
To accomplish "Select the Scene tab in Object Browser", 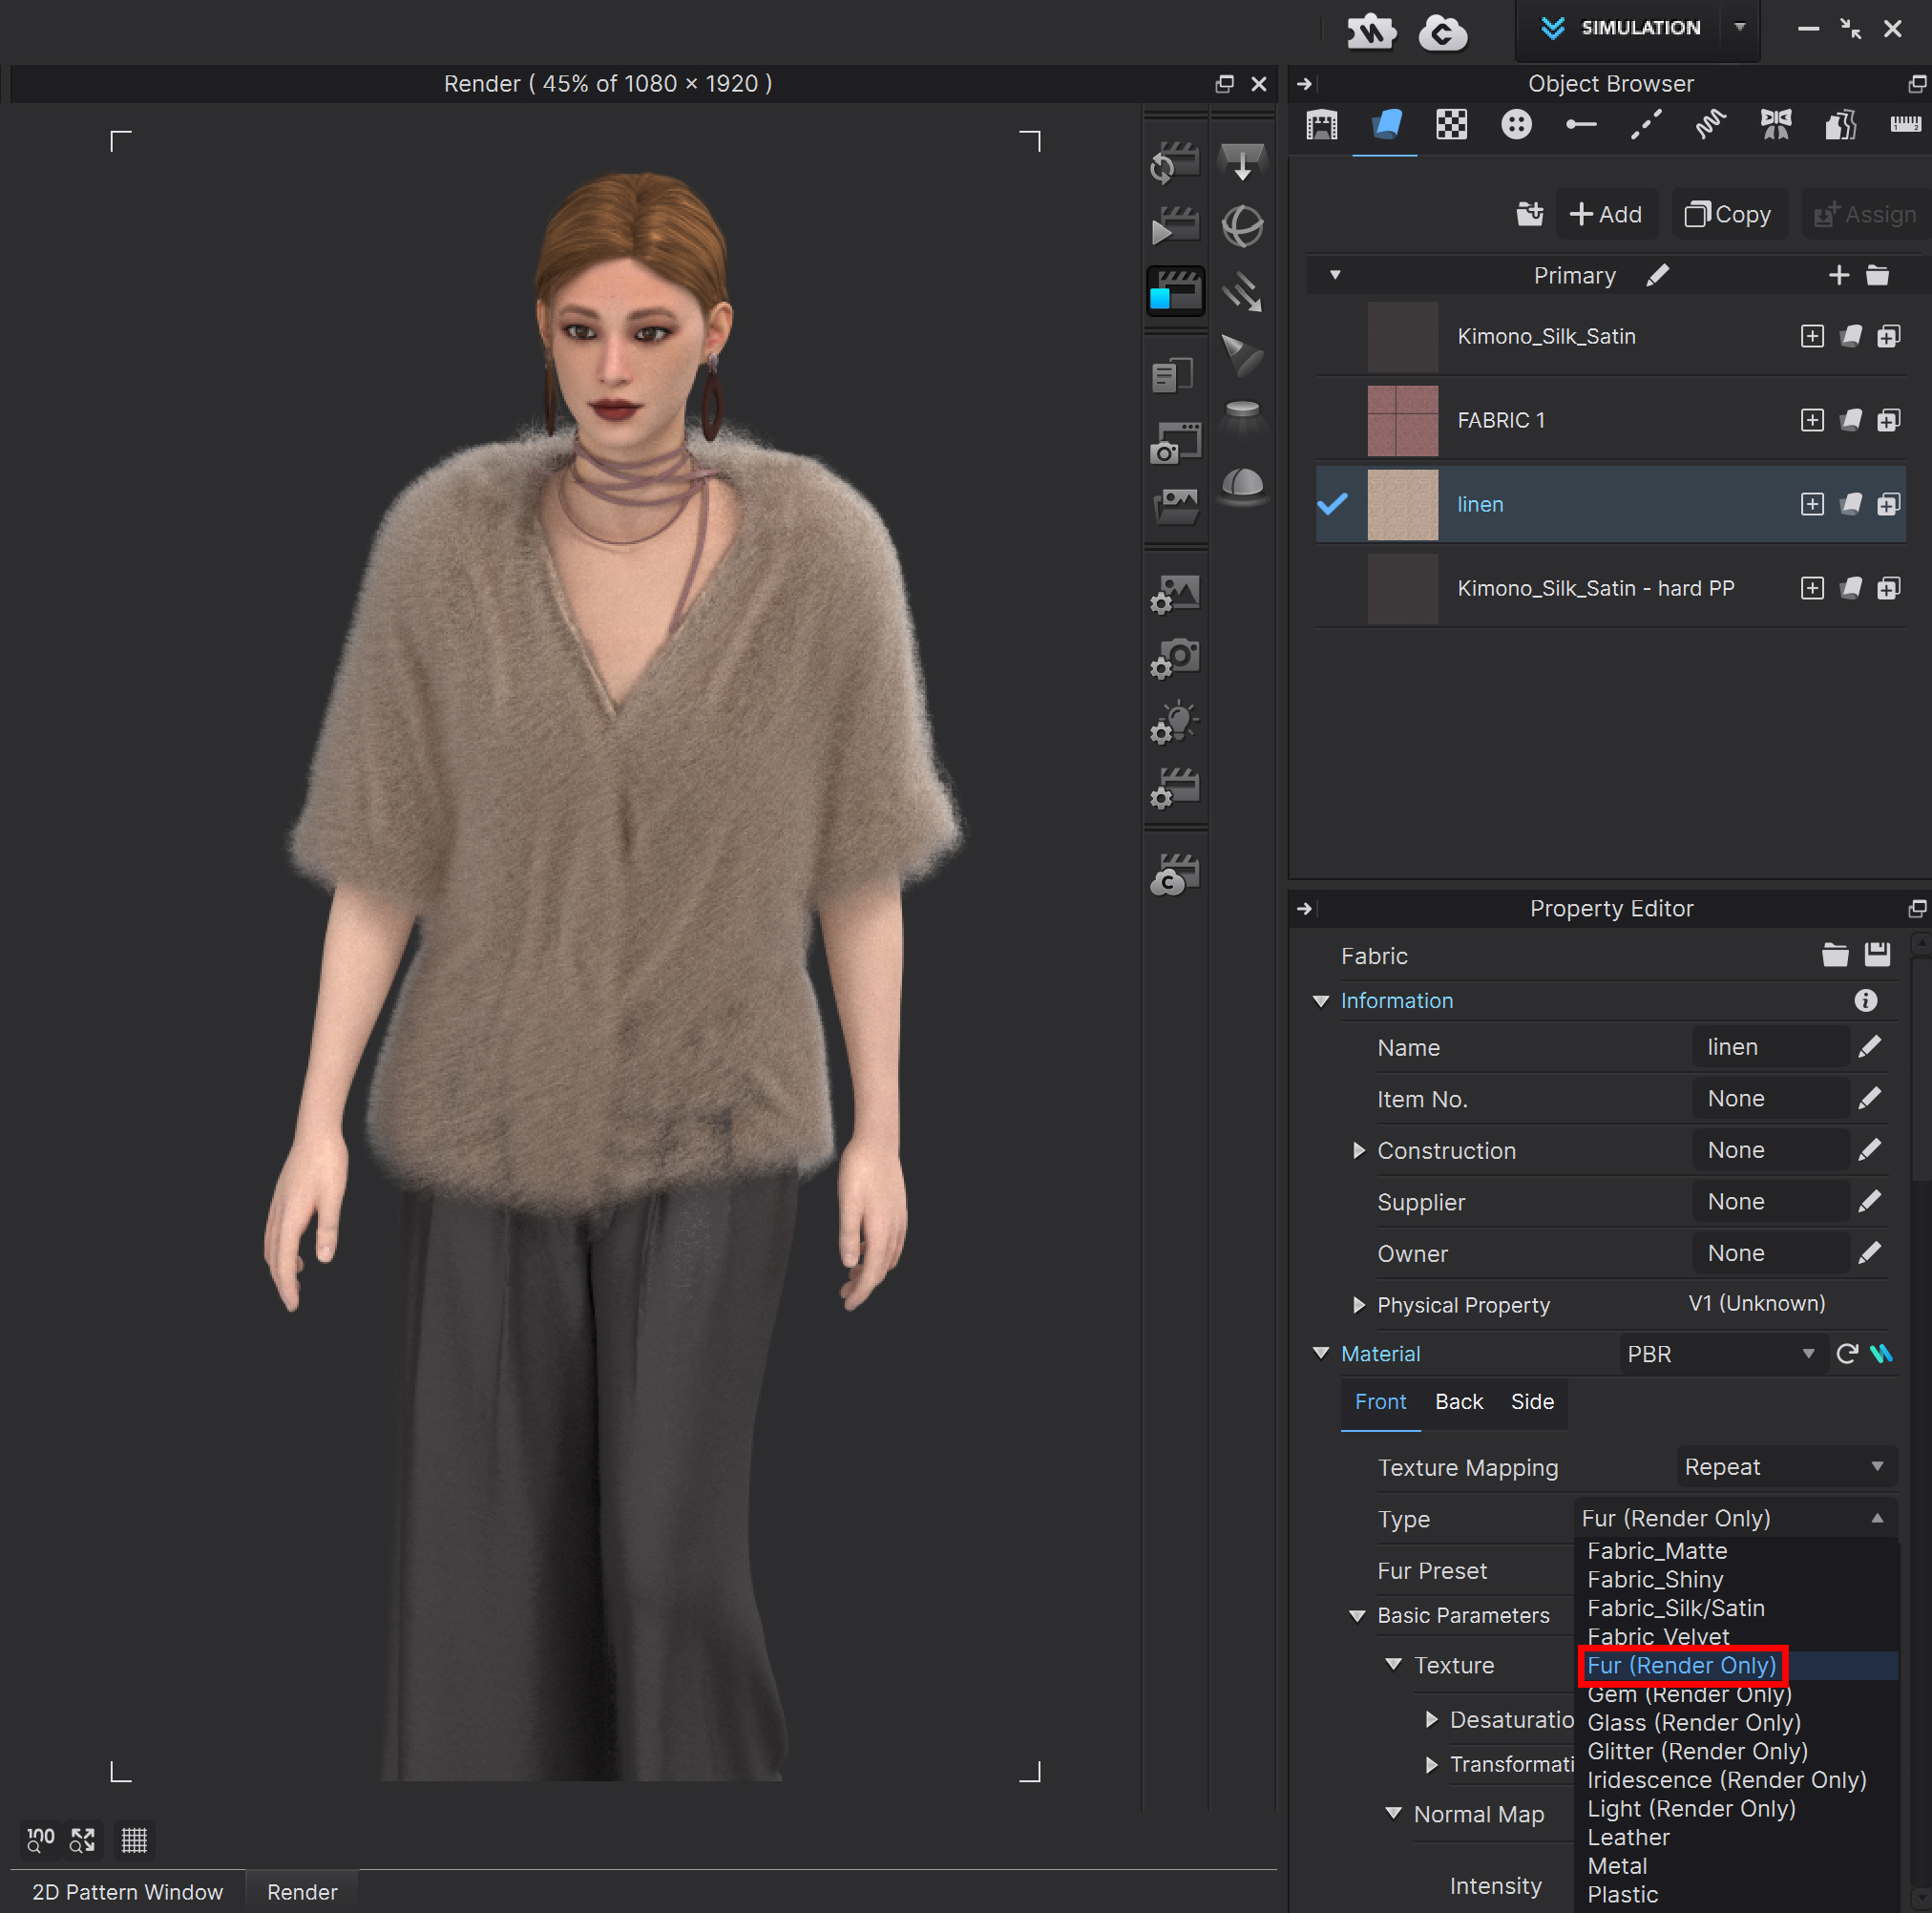I will [x=1320, y=125].
